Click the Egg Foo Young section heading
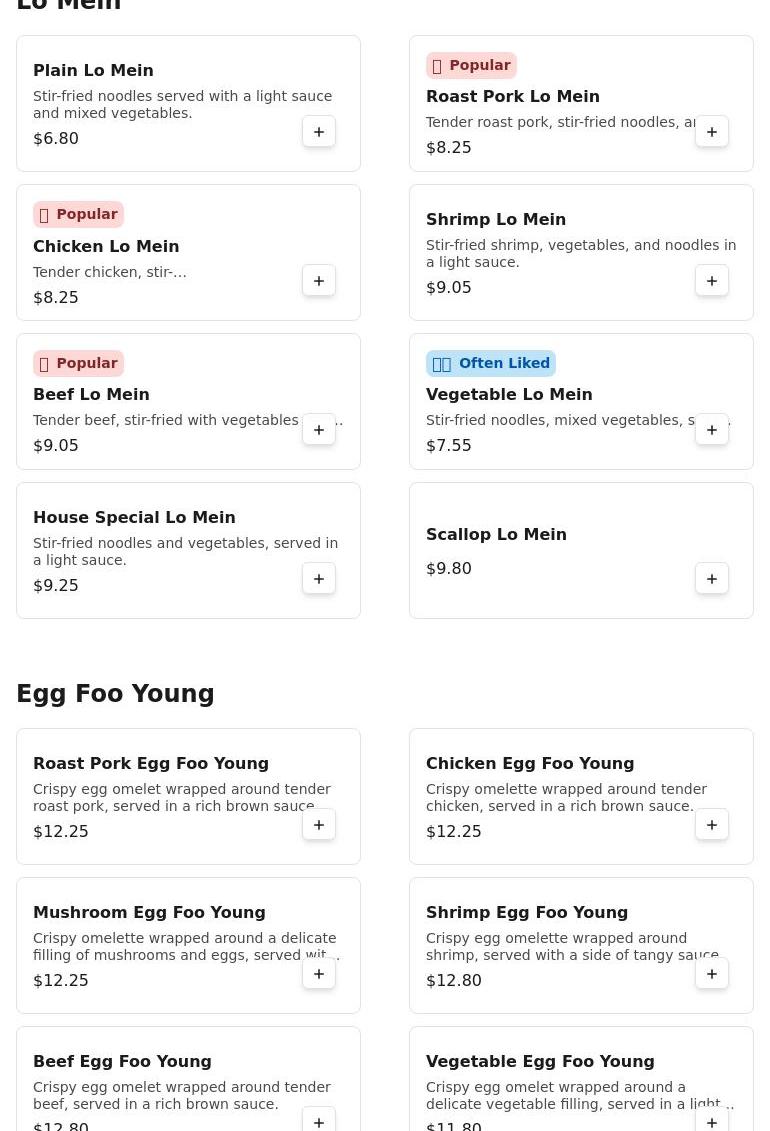The image size is (770, 1131). [116, 694]
